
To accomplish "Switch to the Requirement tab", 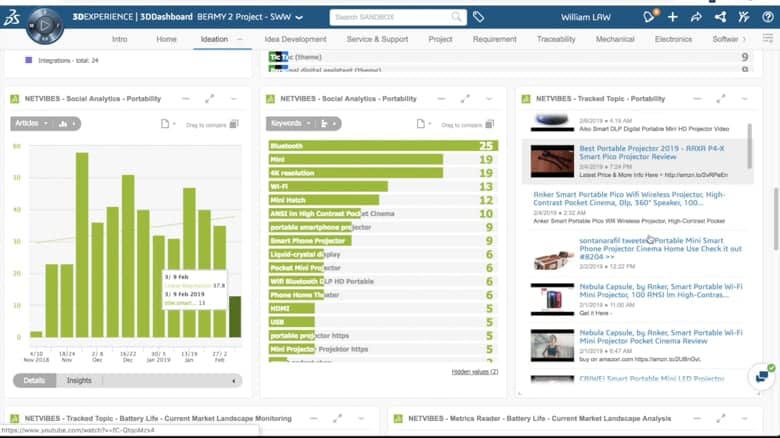I will (x=494, y=39).
